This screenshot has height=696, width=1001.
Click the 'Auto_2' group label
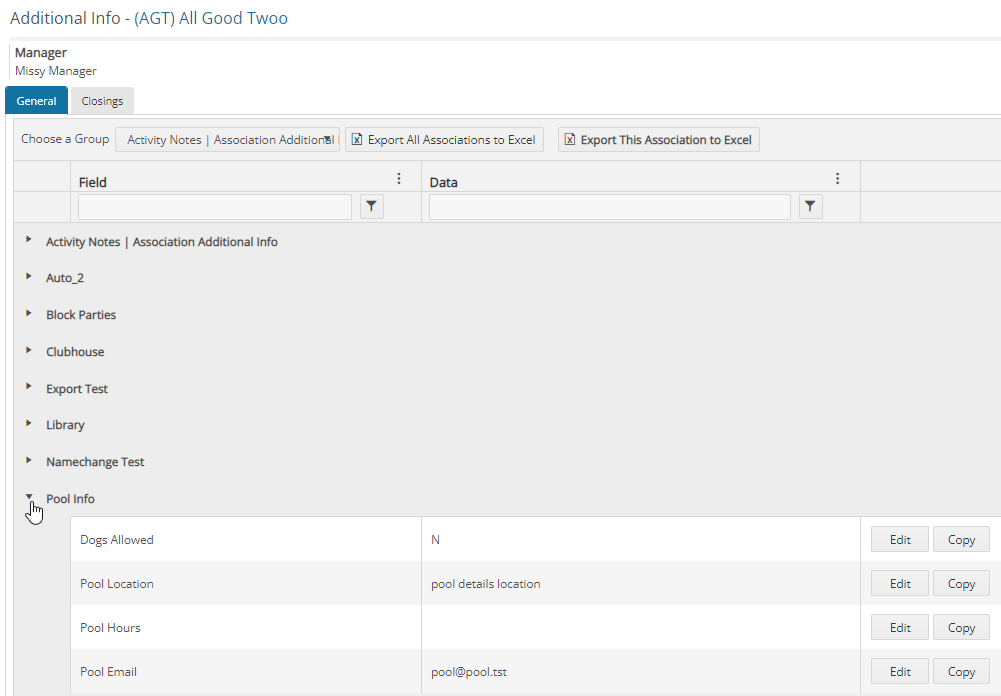click(x=64, y=278)
